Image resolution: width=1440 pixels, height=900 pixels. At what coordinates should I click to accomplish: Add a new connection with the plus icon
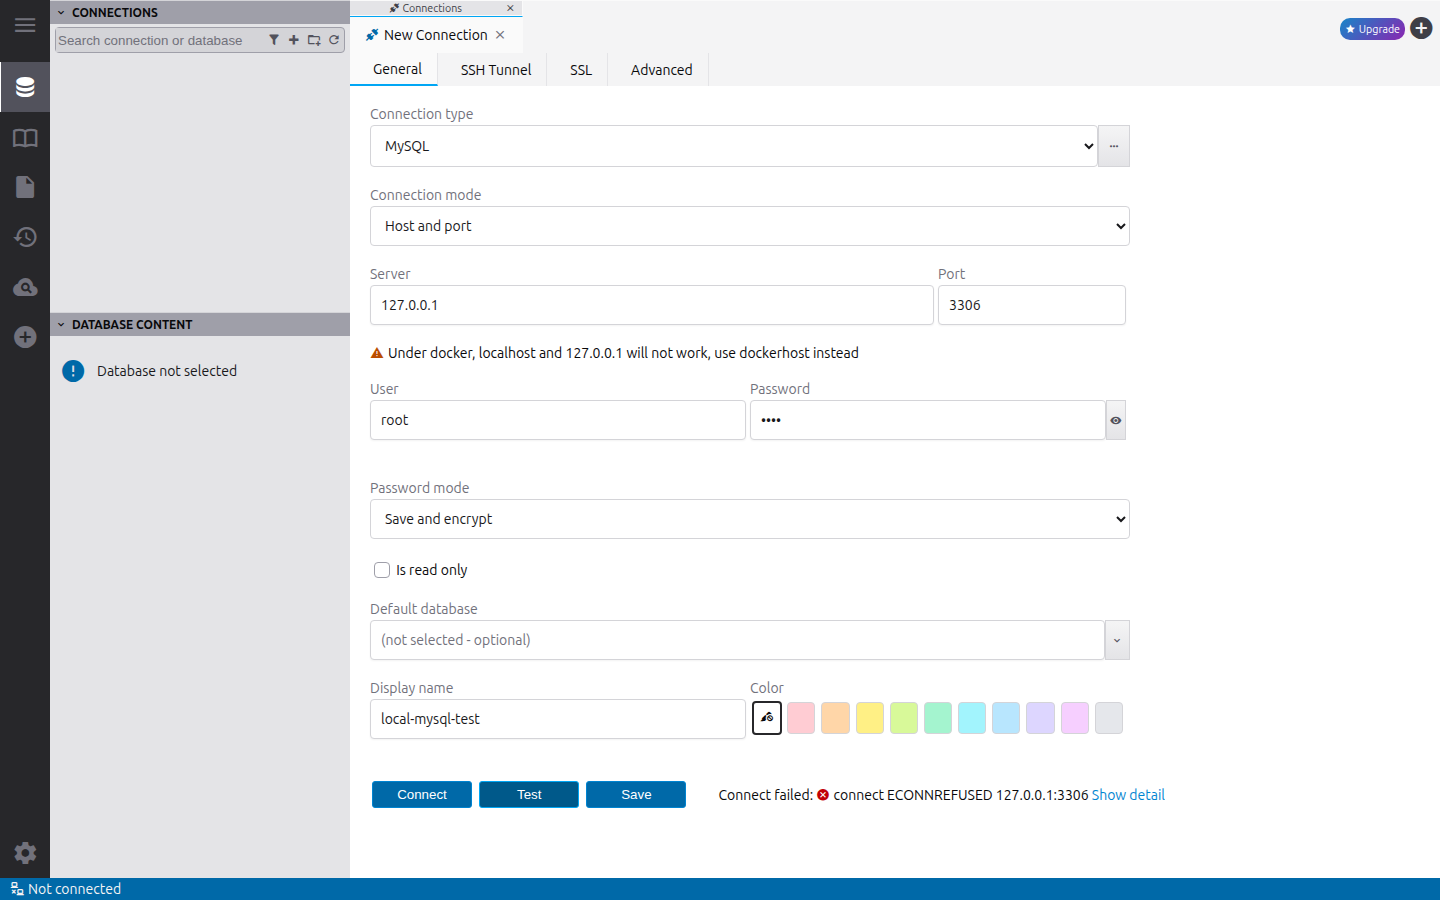(294, 40)
